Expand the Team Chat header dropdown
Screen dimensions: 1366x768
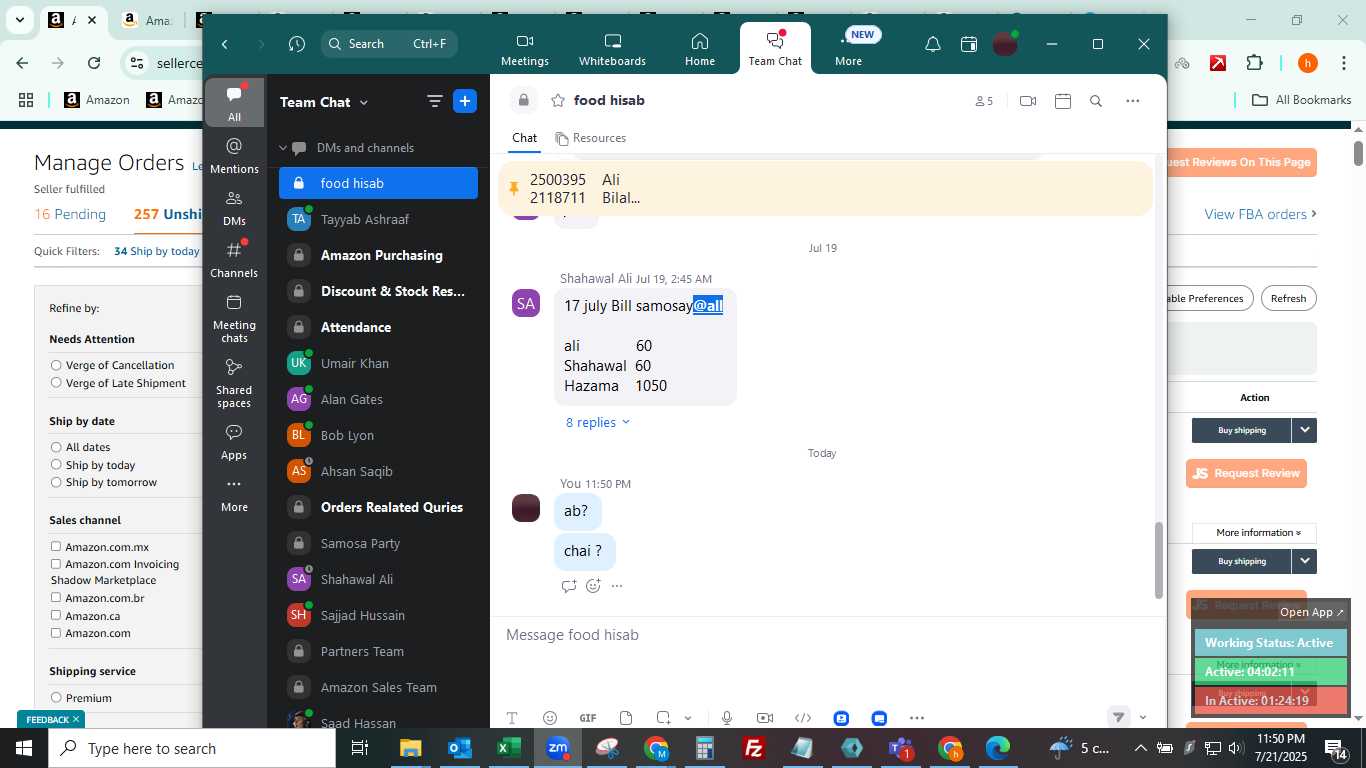364,102
